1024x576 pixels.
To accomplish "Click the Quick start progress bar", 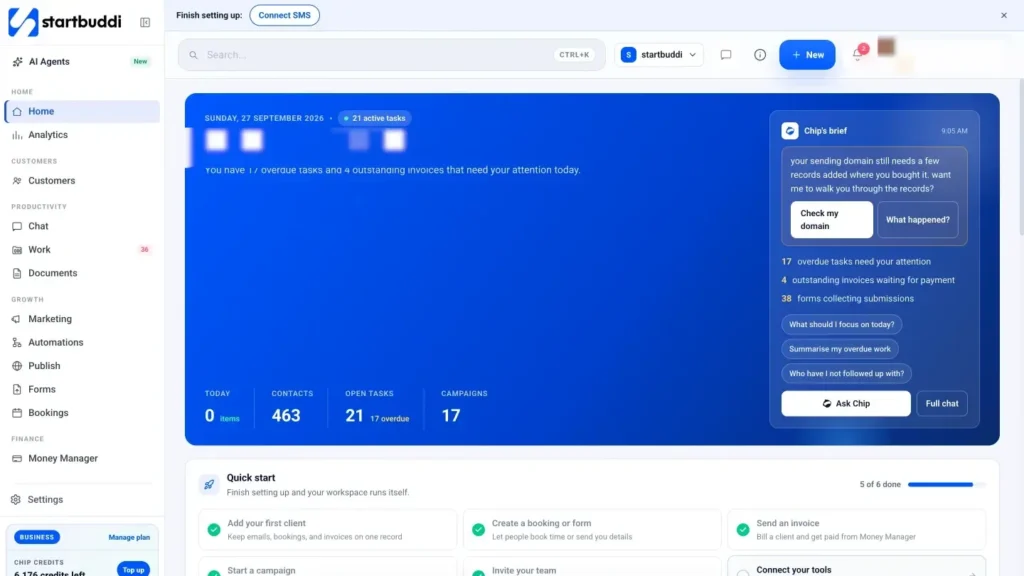I will [946, 485].
